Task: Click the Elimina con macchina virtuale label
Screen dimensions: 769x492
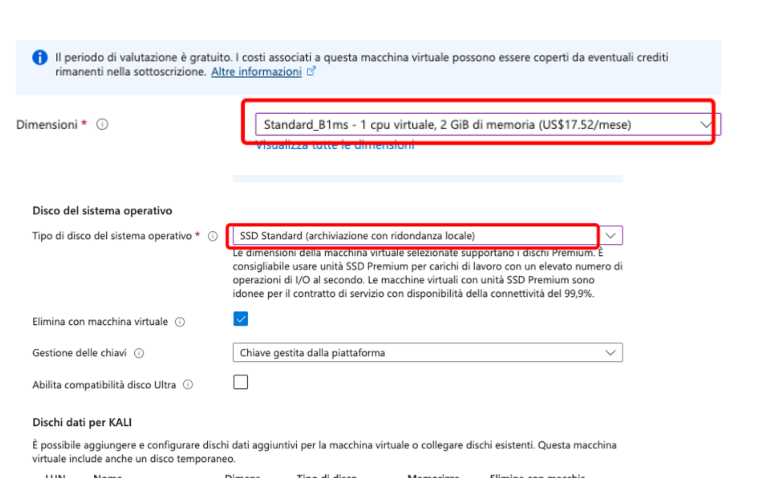Action: pyautogui.click(x=101, y=322)
